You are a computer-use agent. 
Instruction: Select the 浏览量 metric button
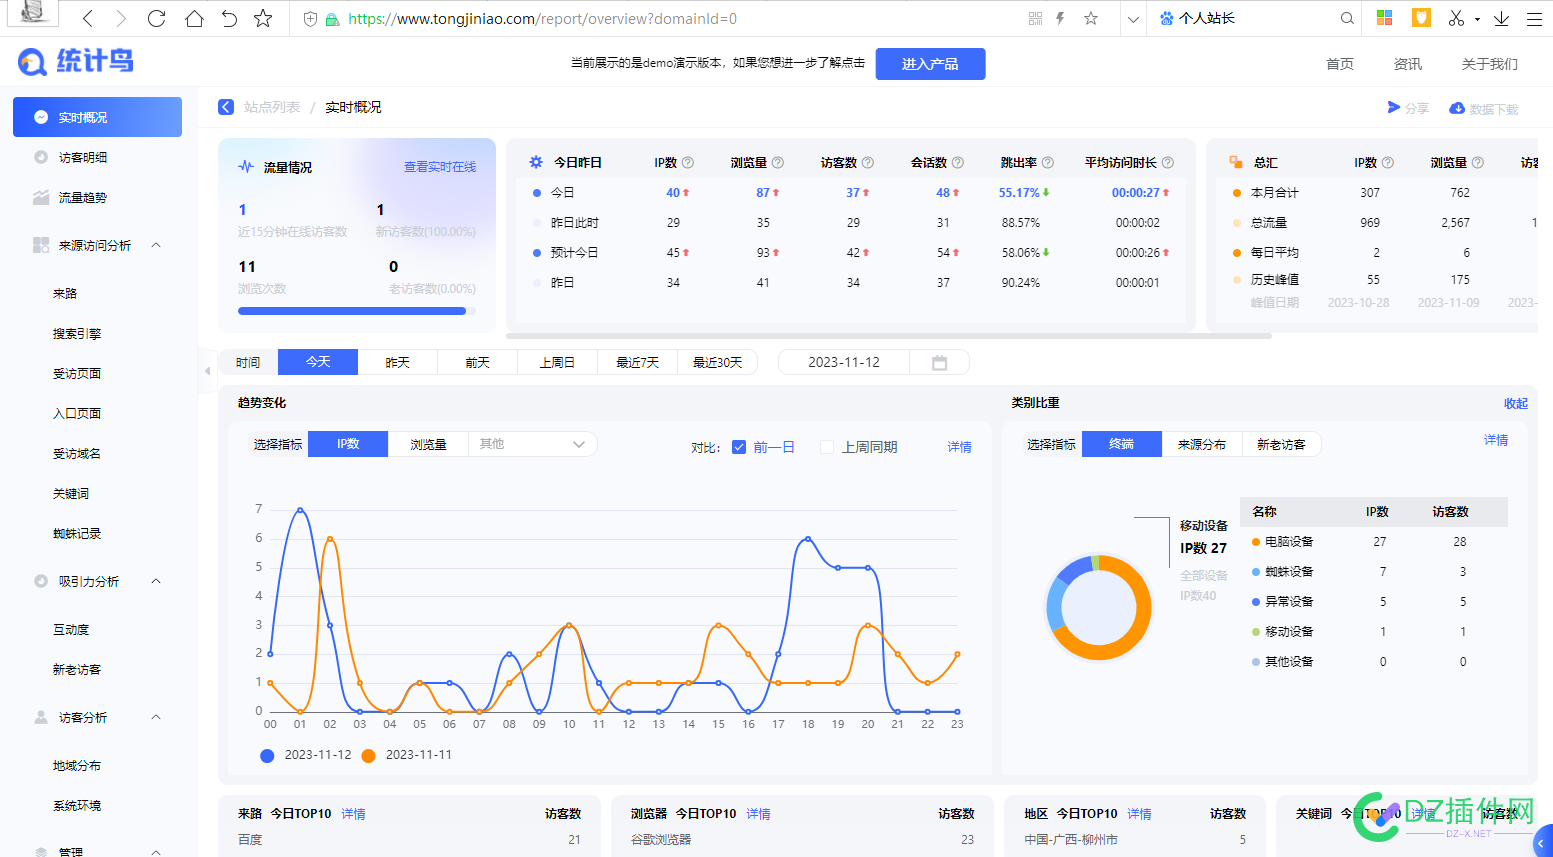pyautogui.click(x=428, y=444)
